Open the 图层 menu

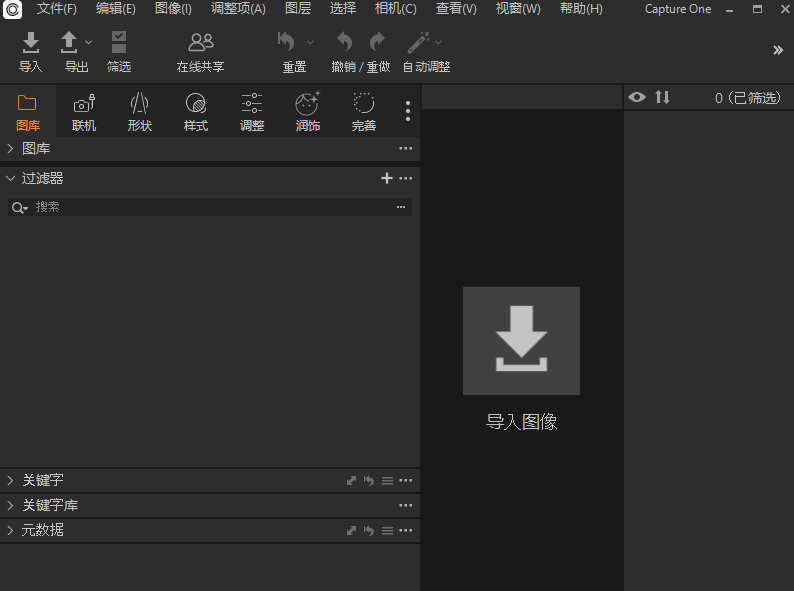(x=298, y=9)
